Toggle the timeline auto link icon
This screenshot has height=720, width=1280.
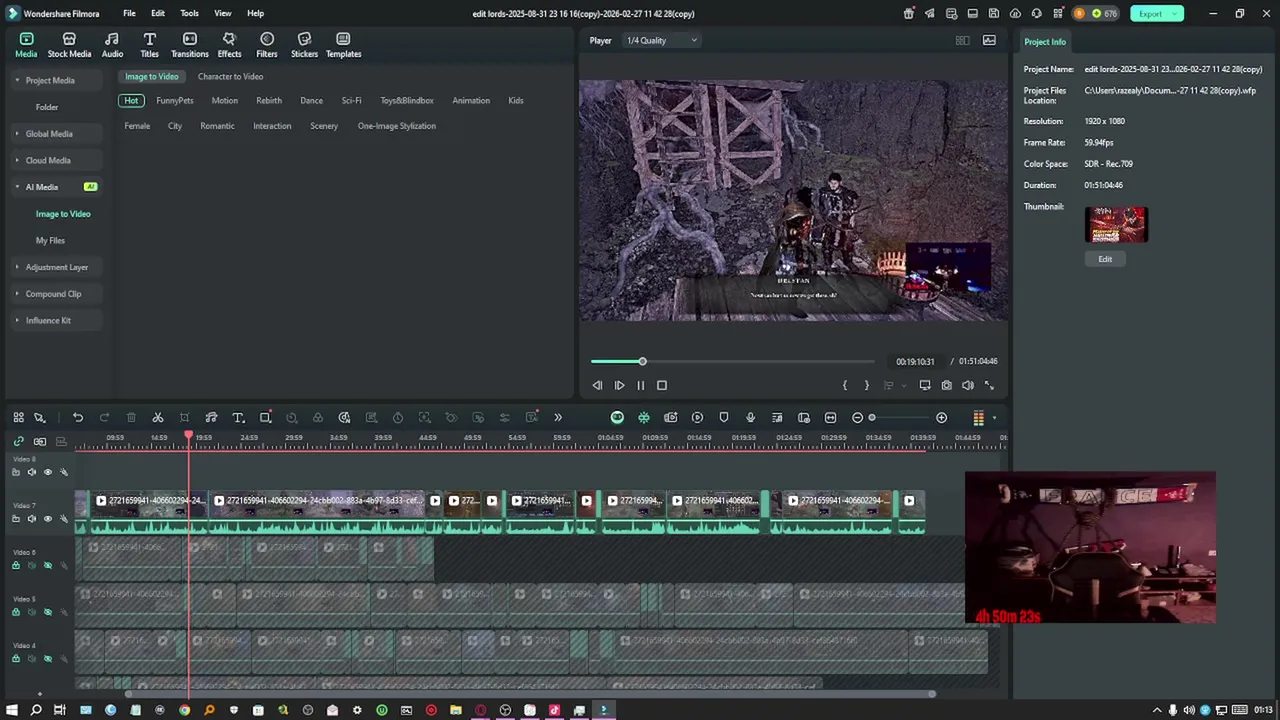pyautogui.click(x=18, y=441)
